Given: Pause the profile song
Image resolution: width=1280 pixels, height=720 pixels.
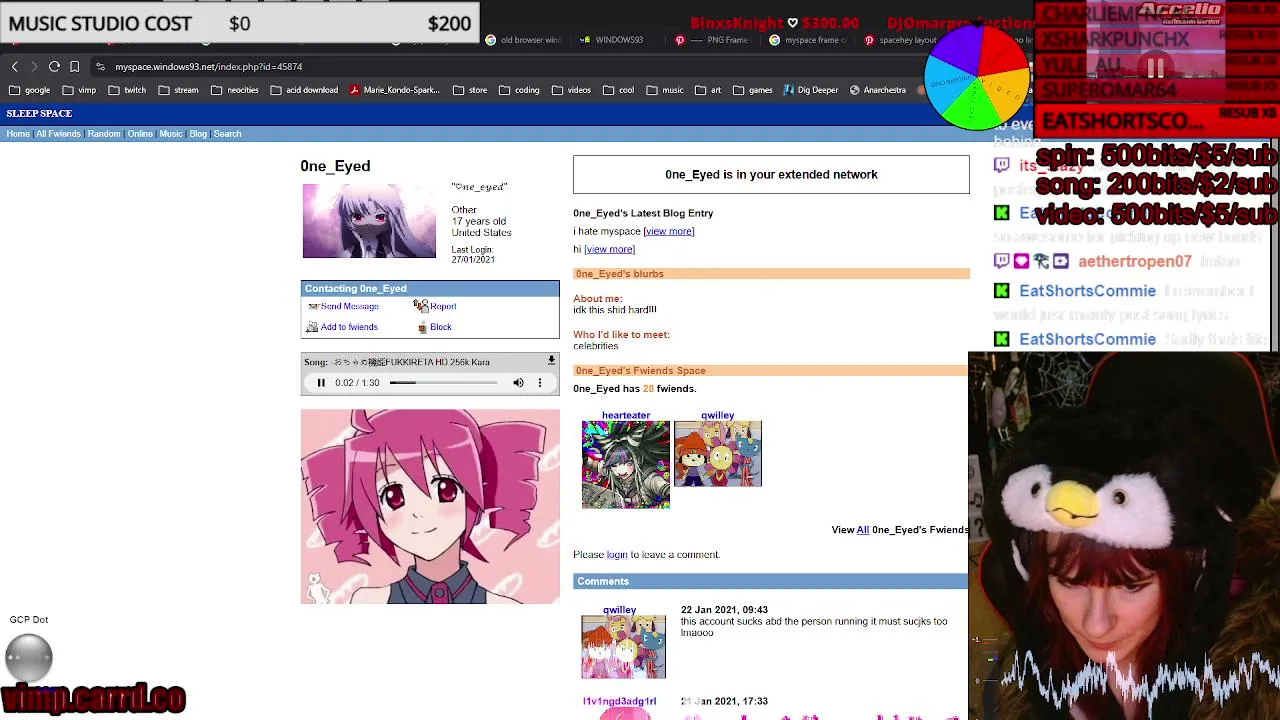Looking at the screenshot, I should pyautogui.click(x=321, y=382).
